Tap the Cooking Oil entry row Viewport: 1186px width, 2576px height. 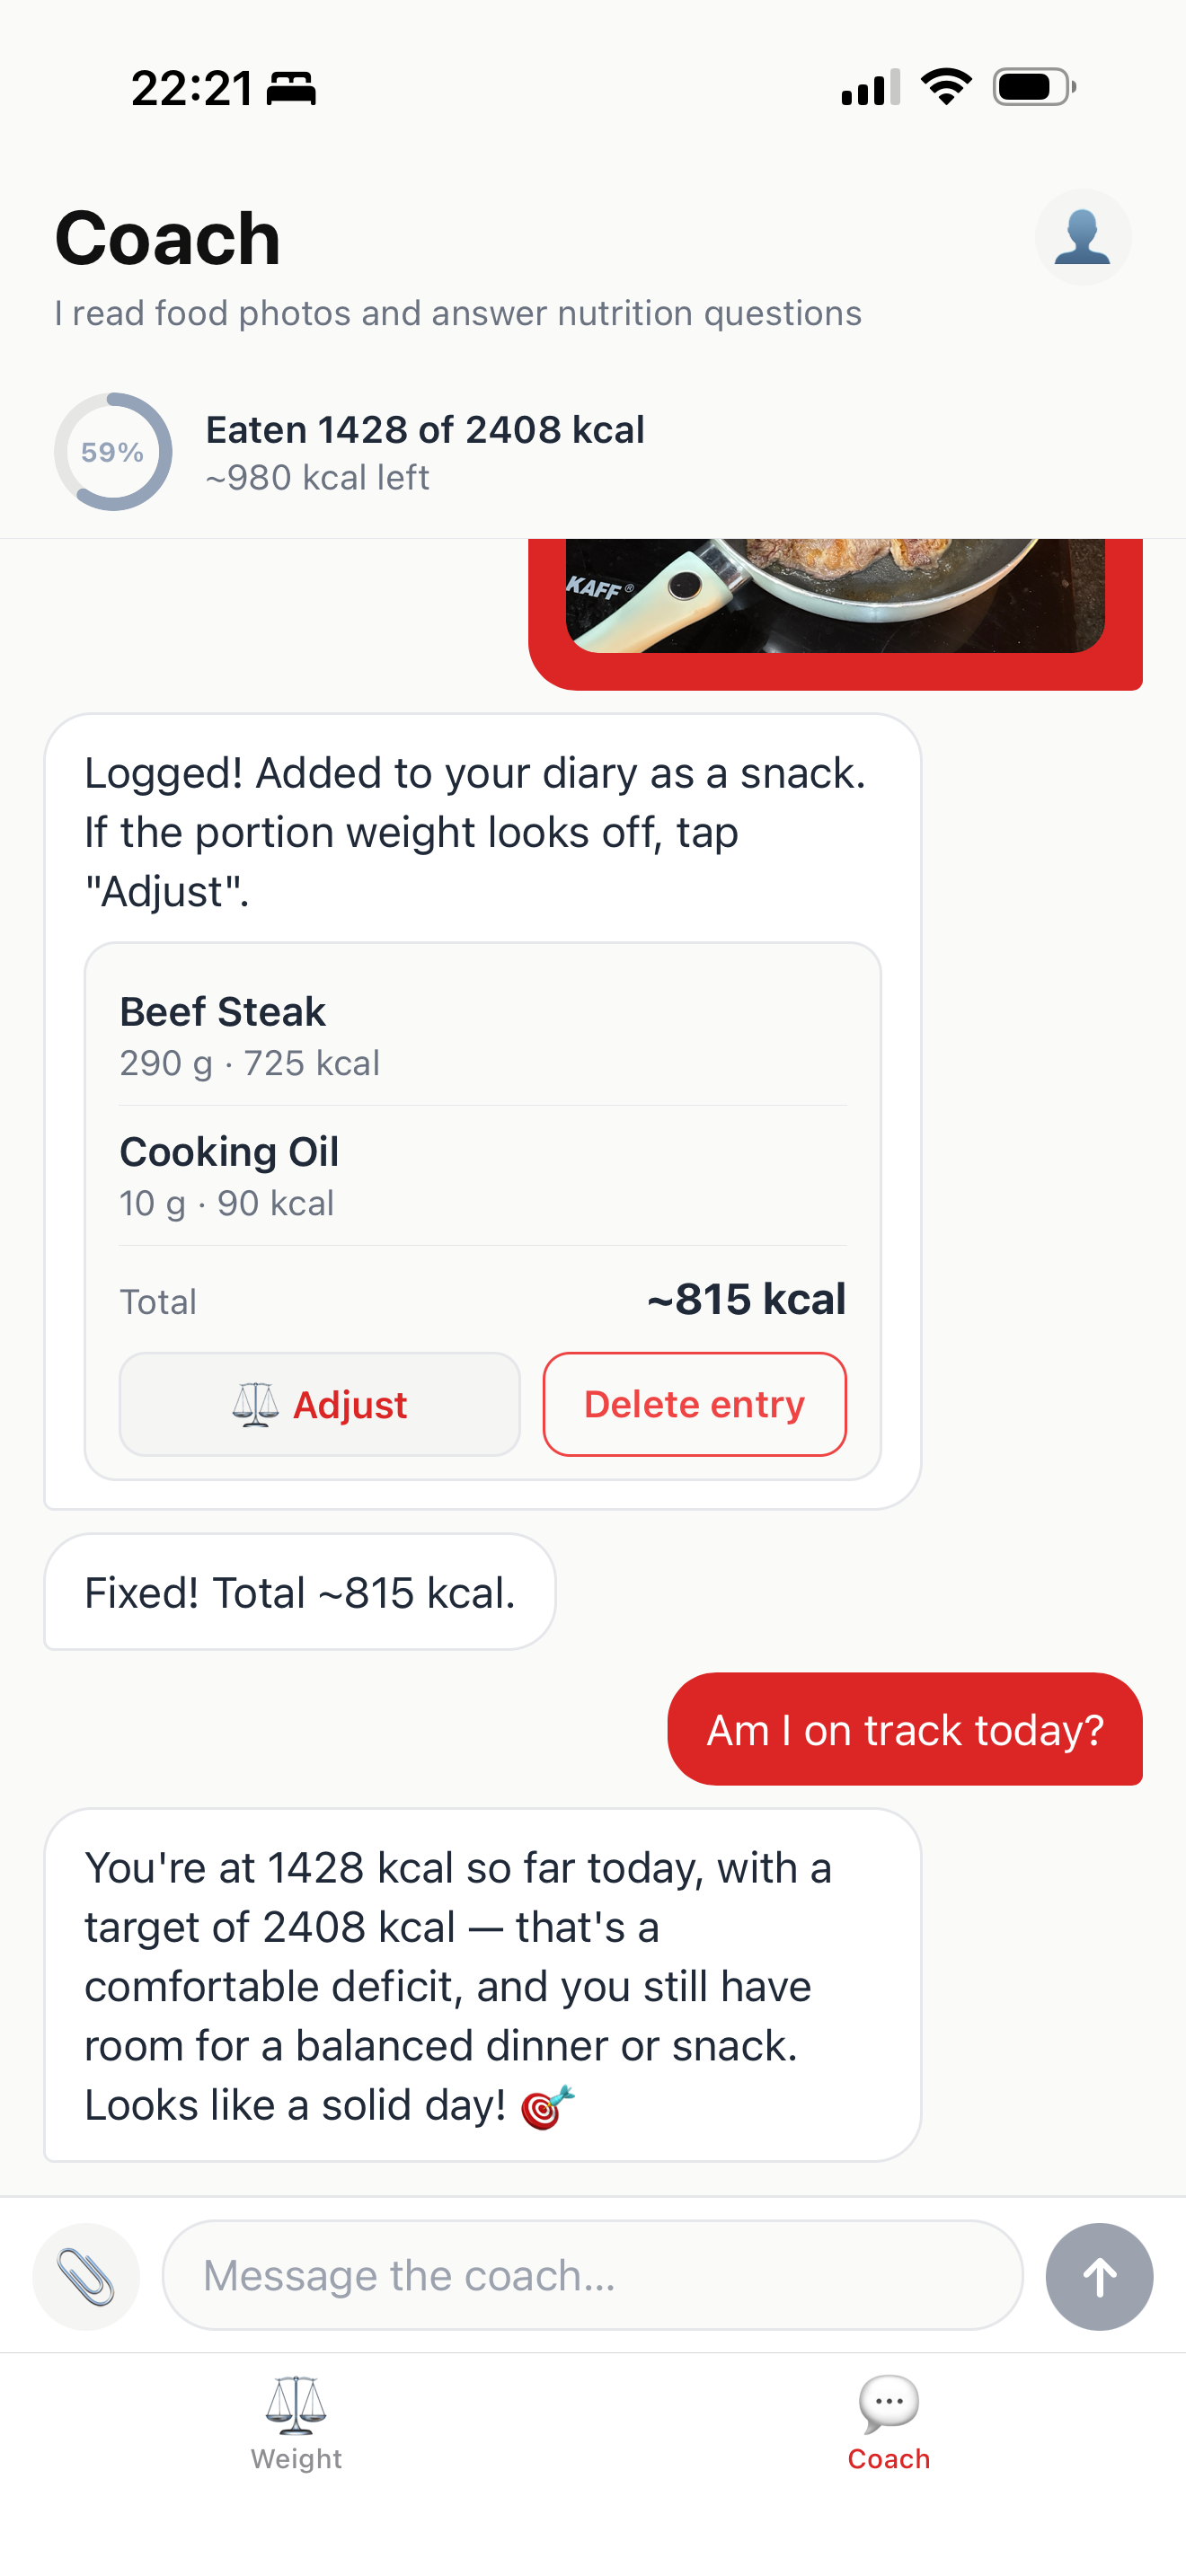(x=483, y=1176)
